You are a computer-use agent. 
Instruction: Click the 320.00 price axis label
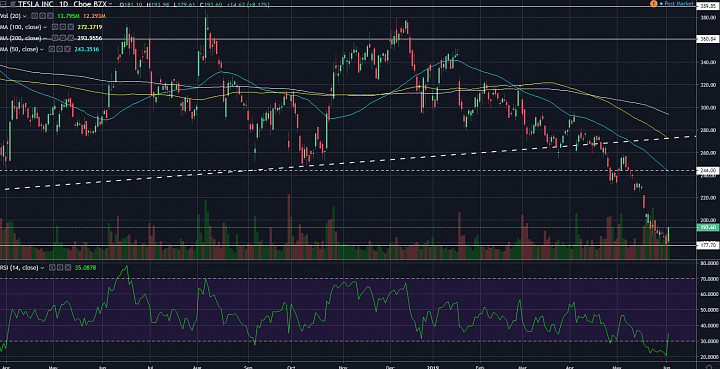pos(708,85)
